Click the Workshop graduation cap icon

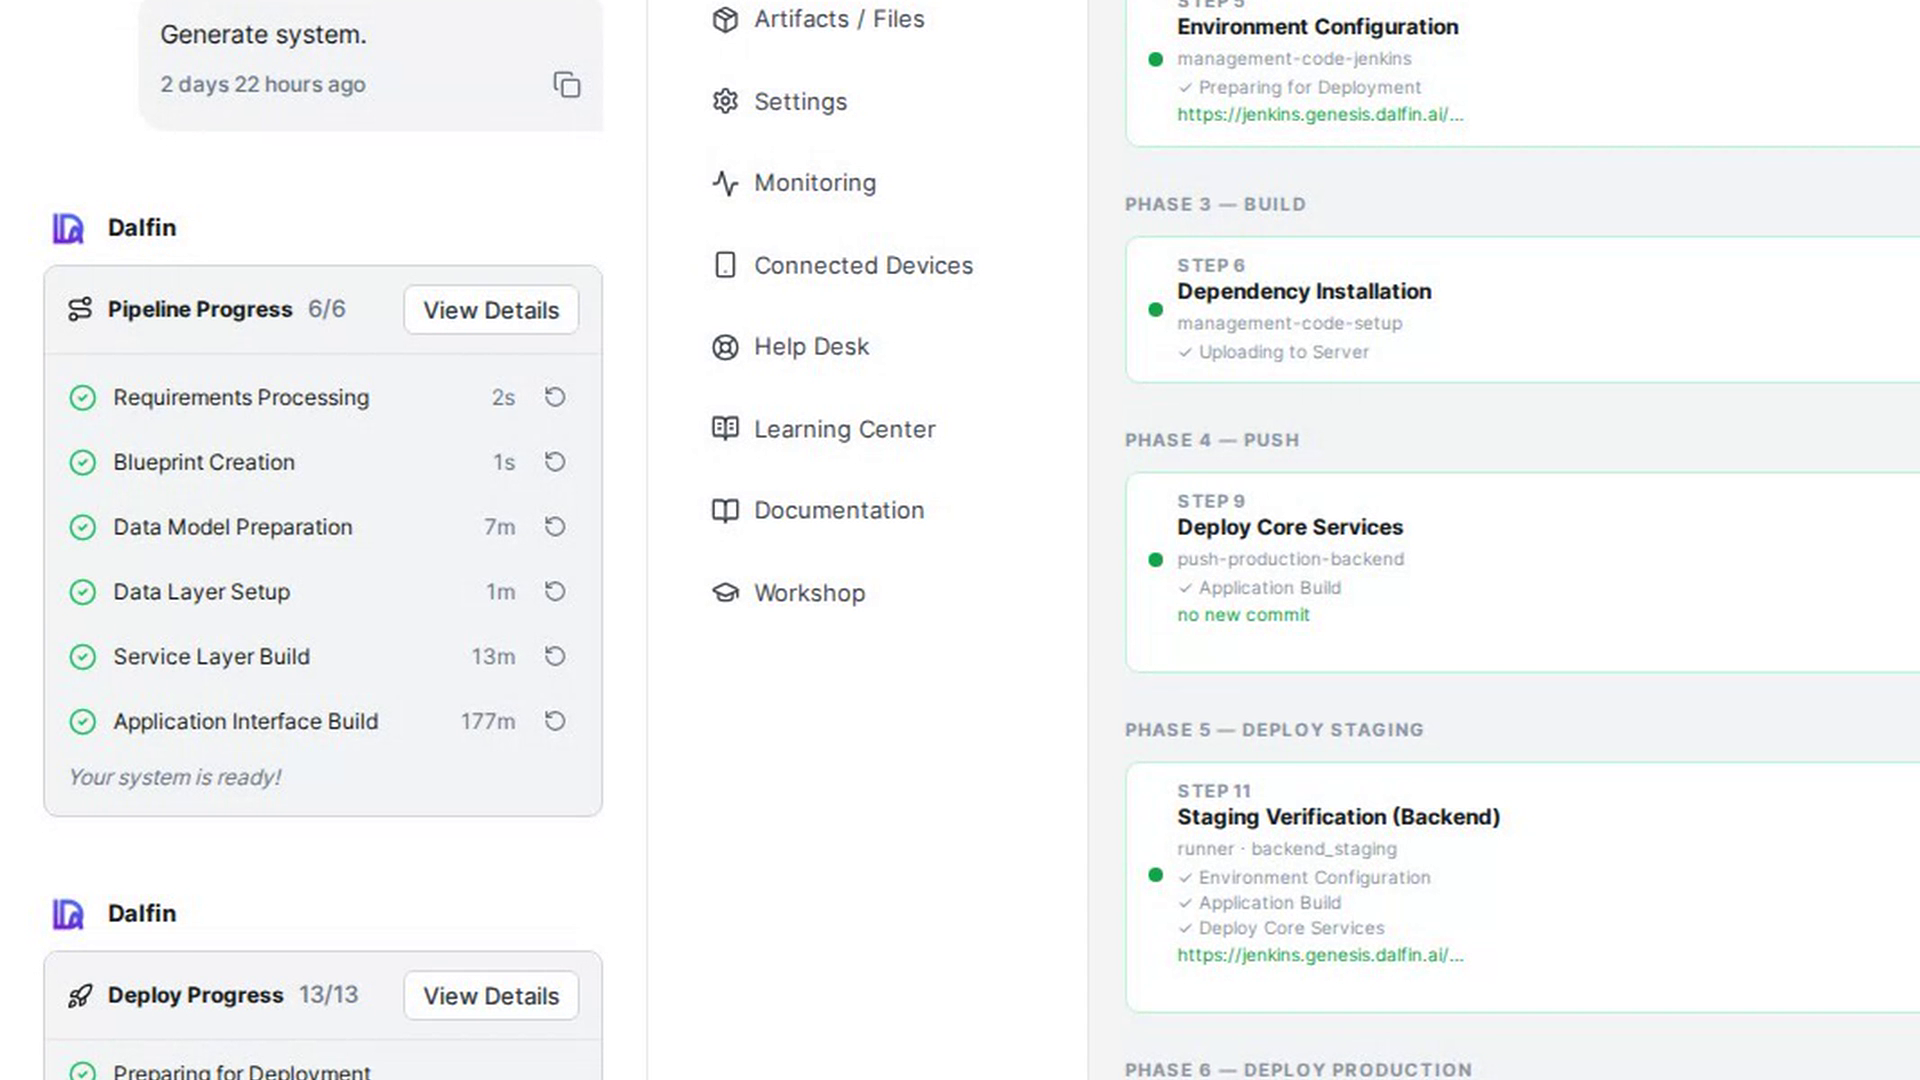click(x=725, y=593)
